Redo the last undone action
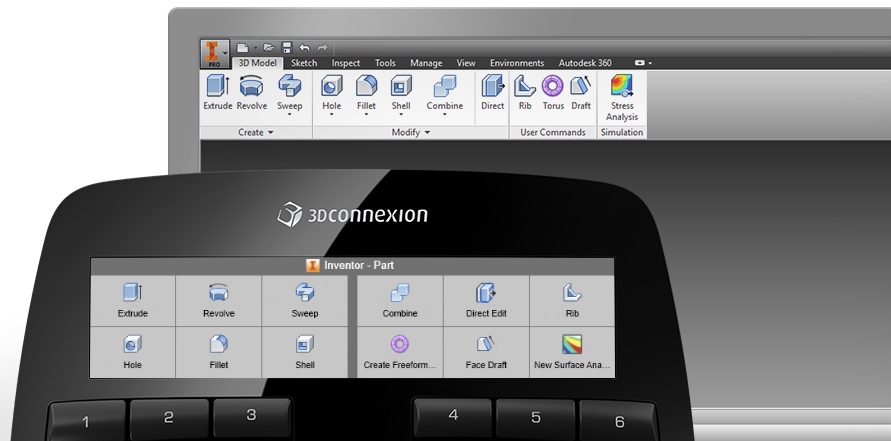The image size is (891, 441). pos(322,48)
